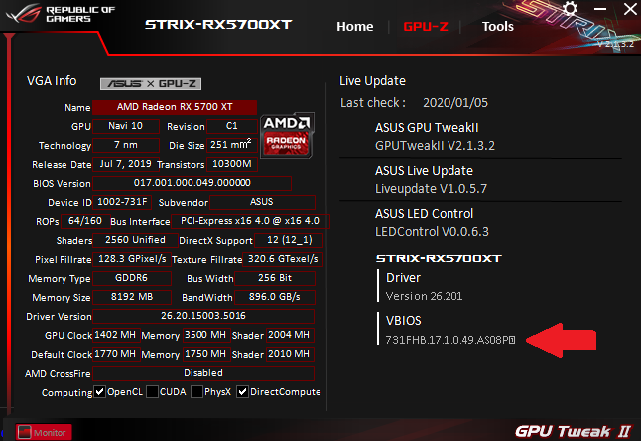The width and height of the screenshot is (641, 441).
Task: Click the ASUS Live Update entry
Action: (x=431, y=179)
